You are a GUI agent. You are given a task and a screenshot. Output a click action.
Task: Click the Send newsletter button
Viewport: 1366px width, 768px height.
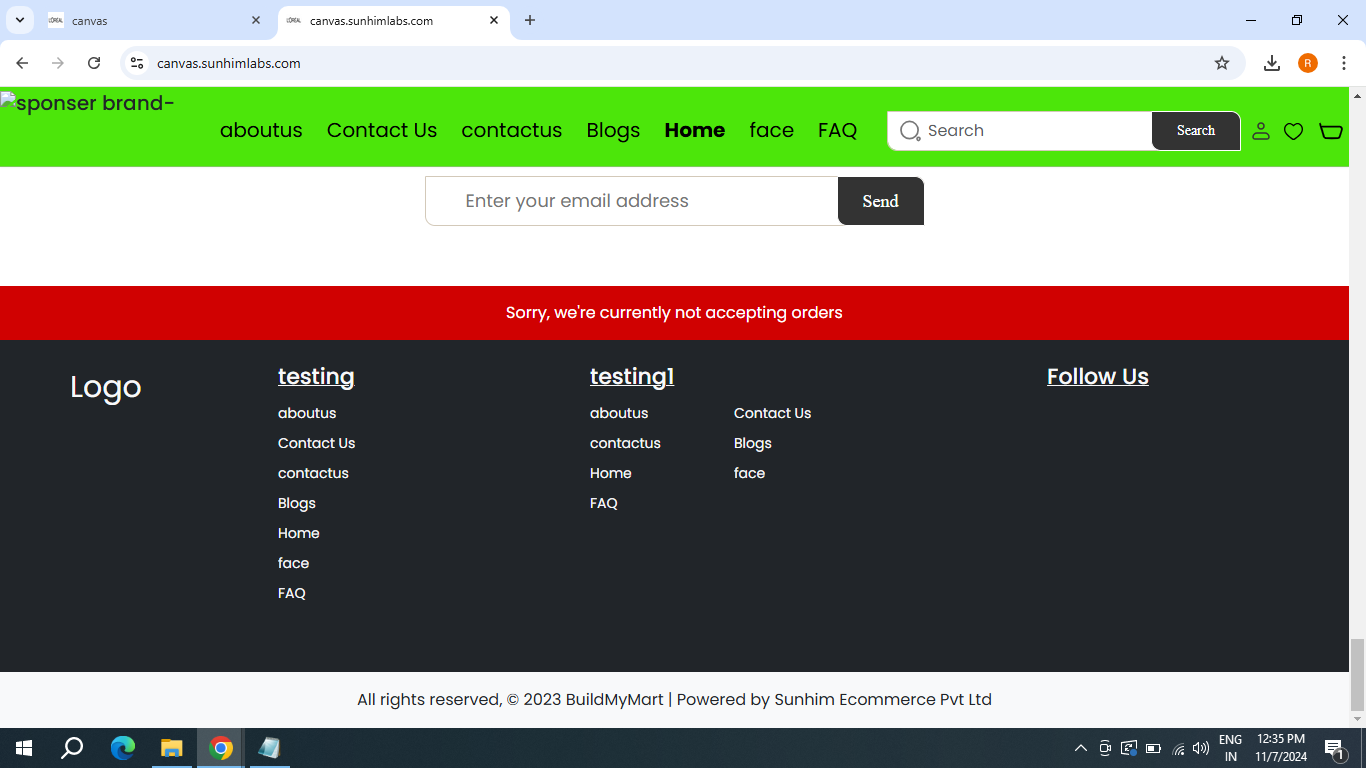pyautogui.click(x=881, y=201)
